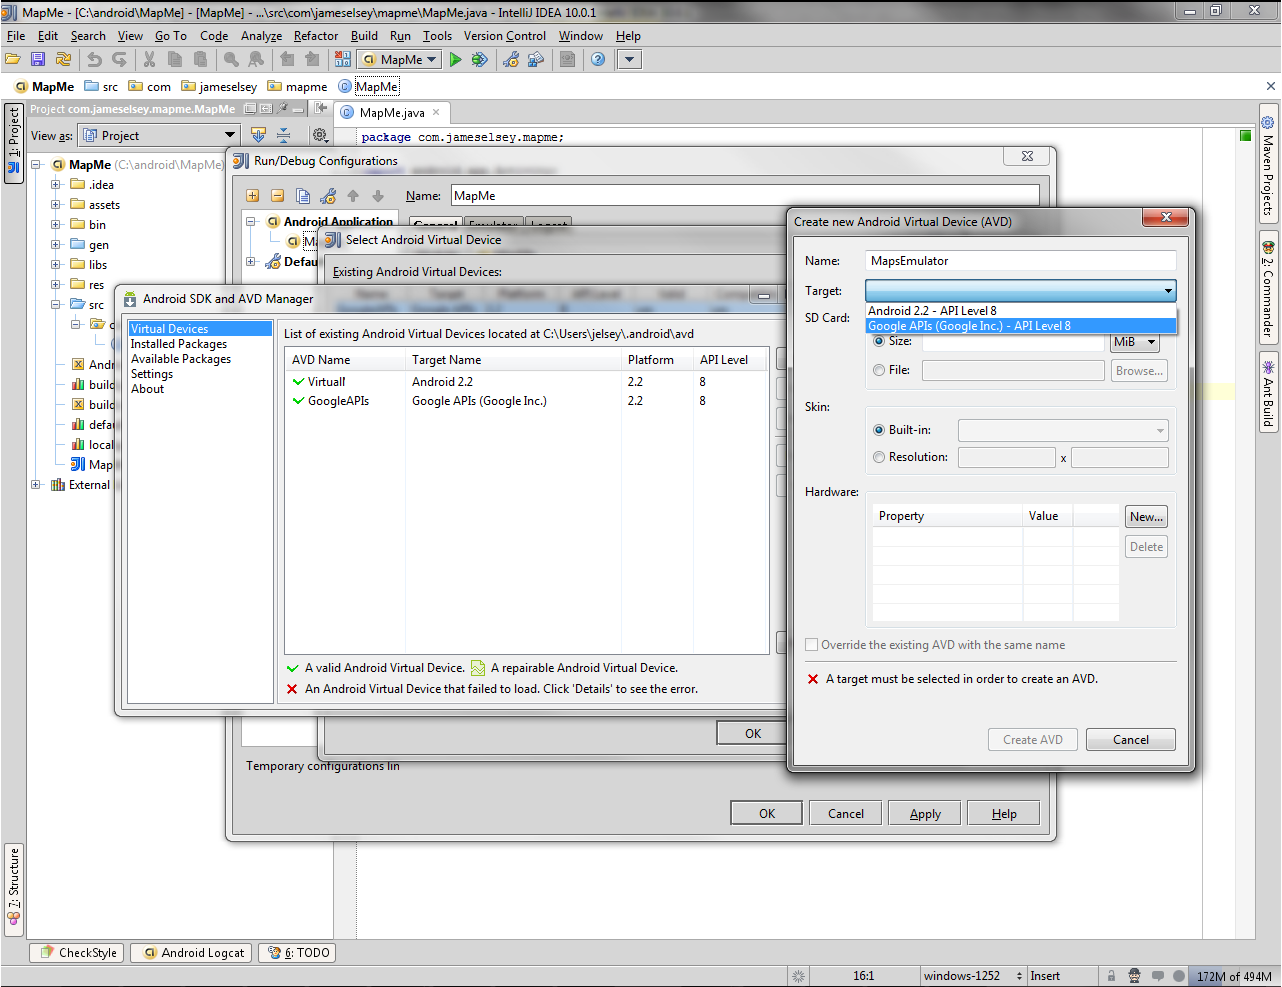
Task: Click the Forward navigation toolbar icon
Action: point(312,60)
